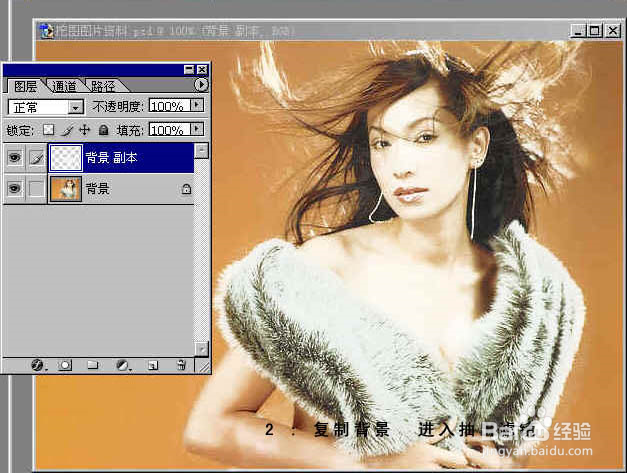Collapse the layers palette
Image resolution: width=627 pixels, height=473 pixels.
189,70
